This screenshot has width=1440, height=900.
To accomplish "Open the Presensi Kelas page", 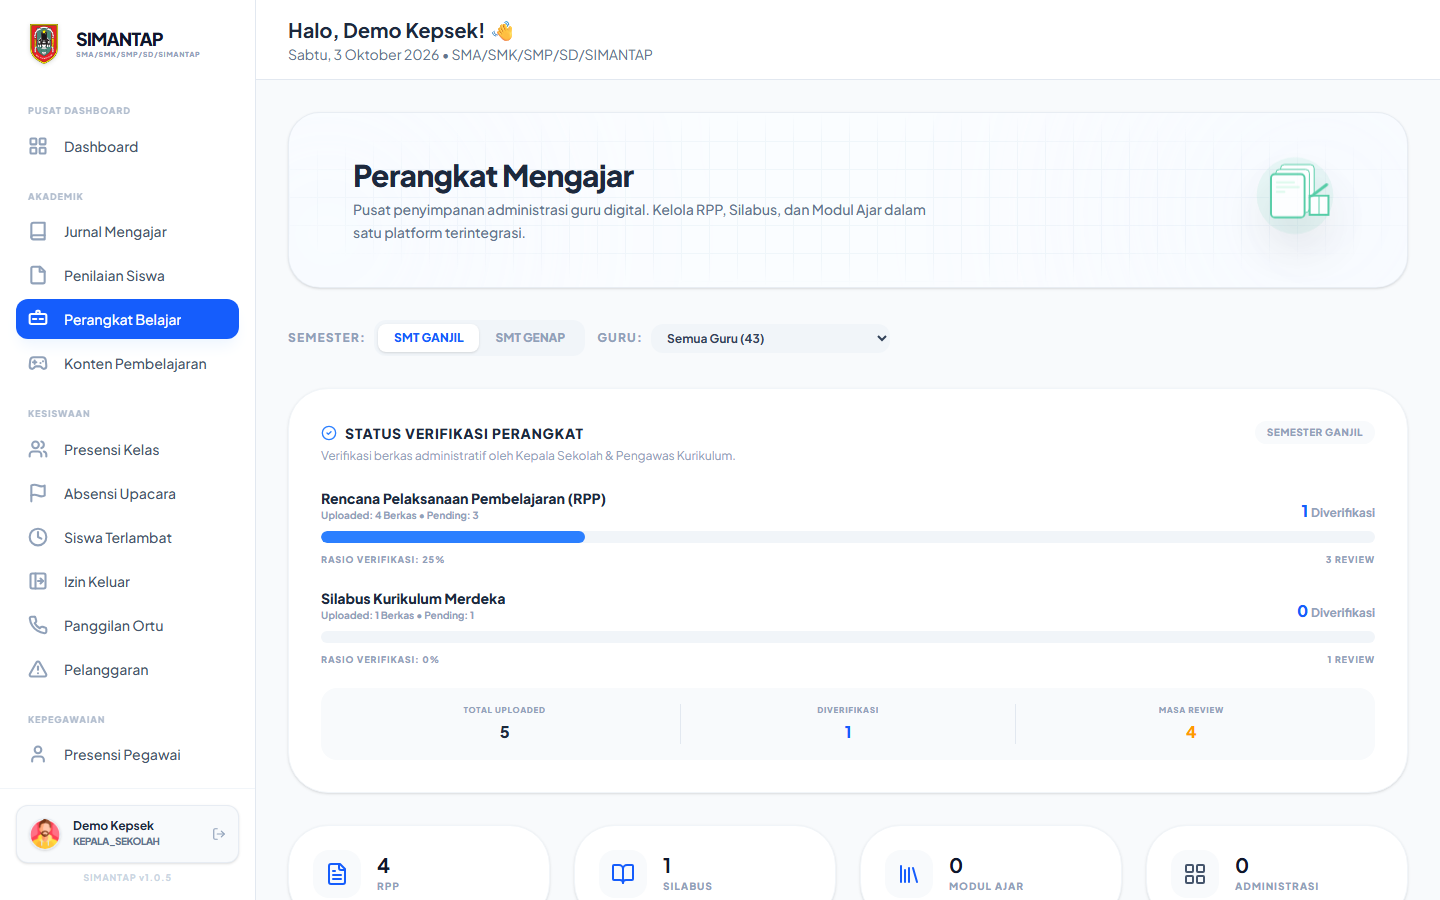I will pos(127,450).
